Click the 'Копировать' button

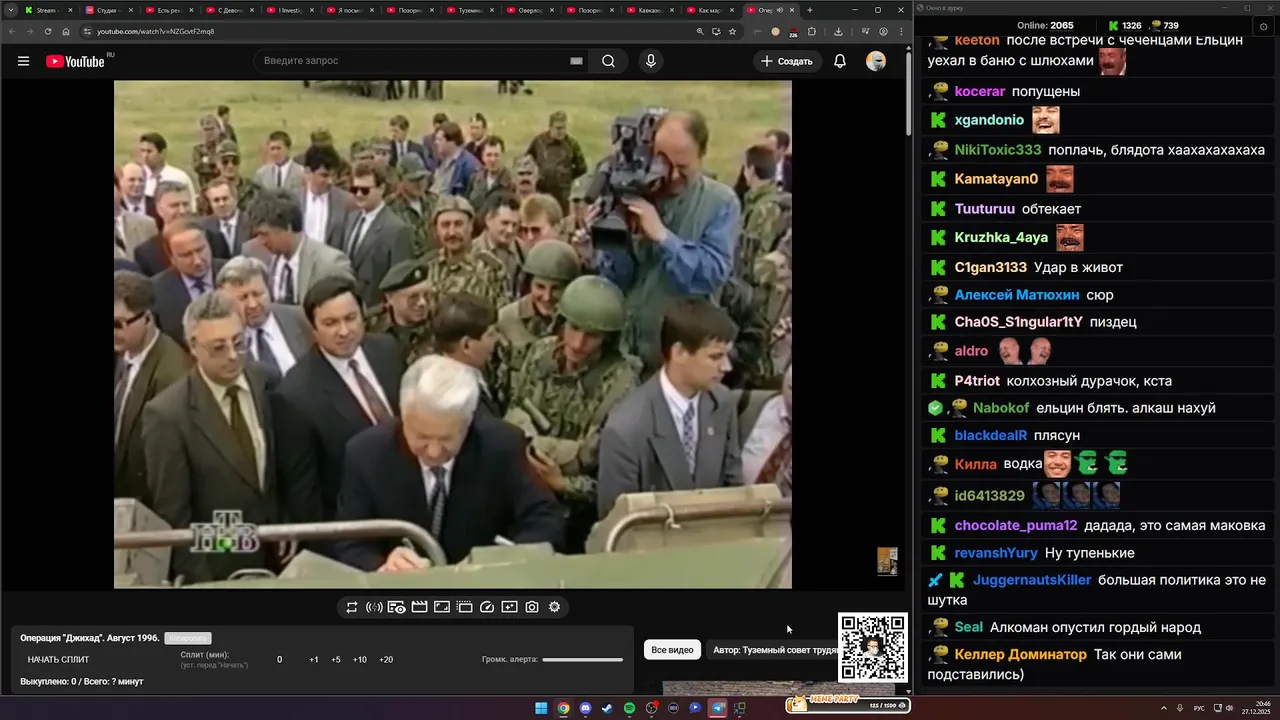[188, 638]
